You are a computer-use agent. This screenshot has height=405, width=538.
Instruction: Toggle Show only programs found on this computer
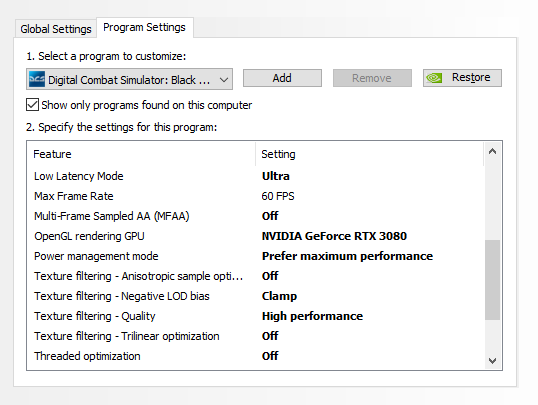coord(33,105)
